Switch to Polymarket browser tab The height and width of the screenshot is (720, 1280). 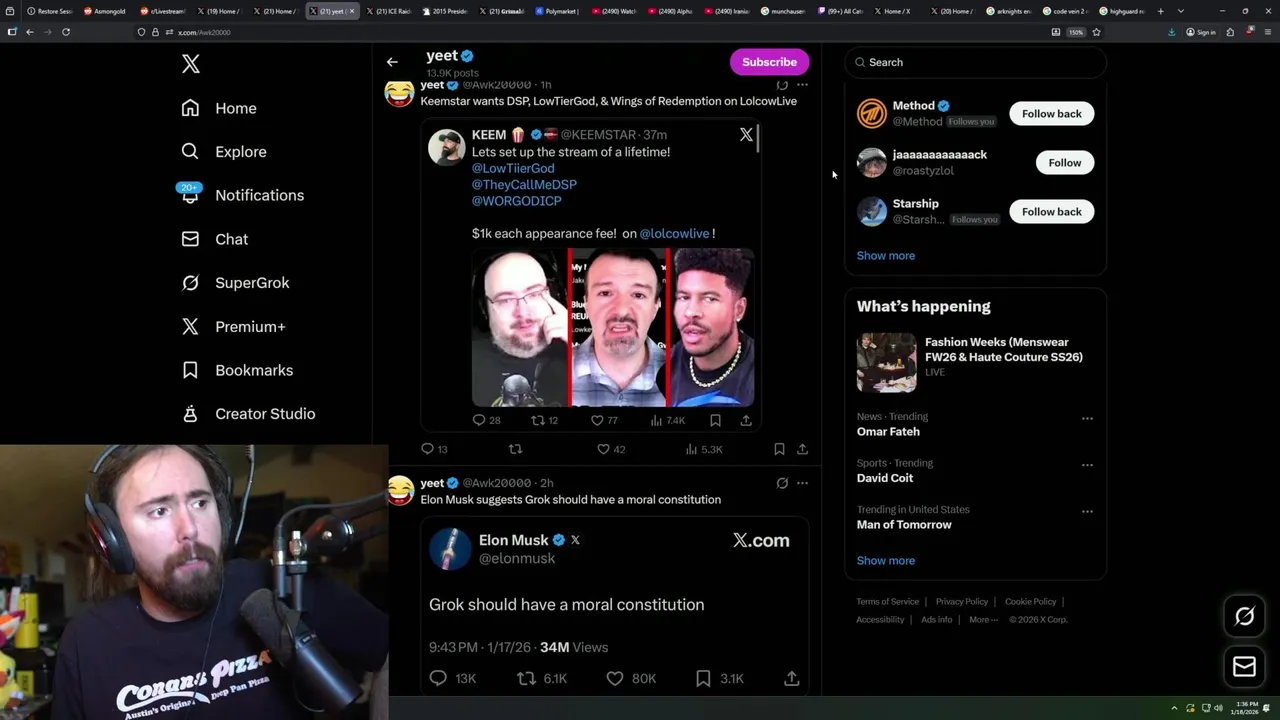[x=557, y=11]
